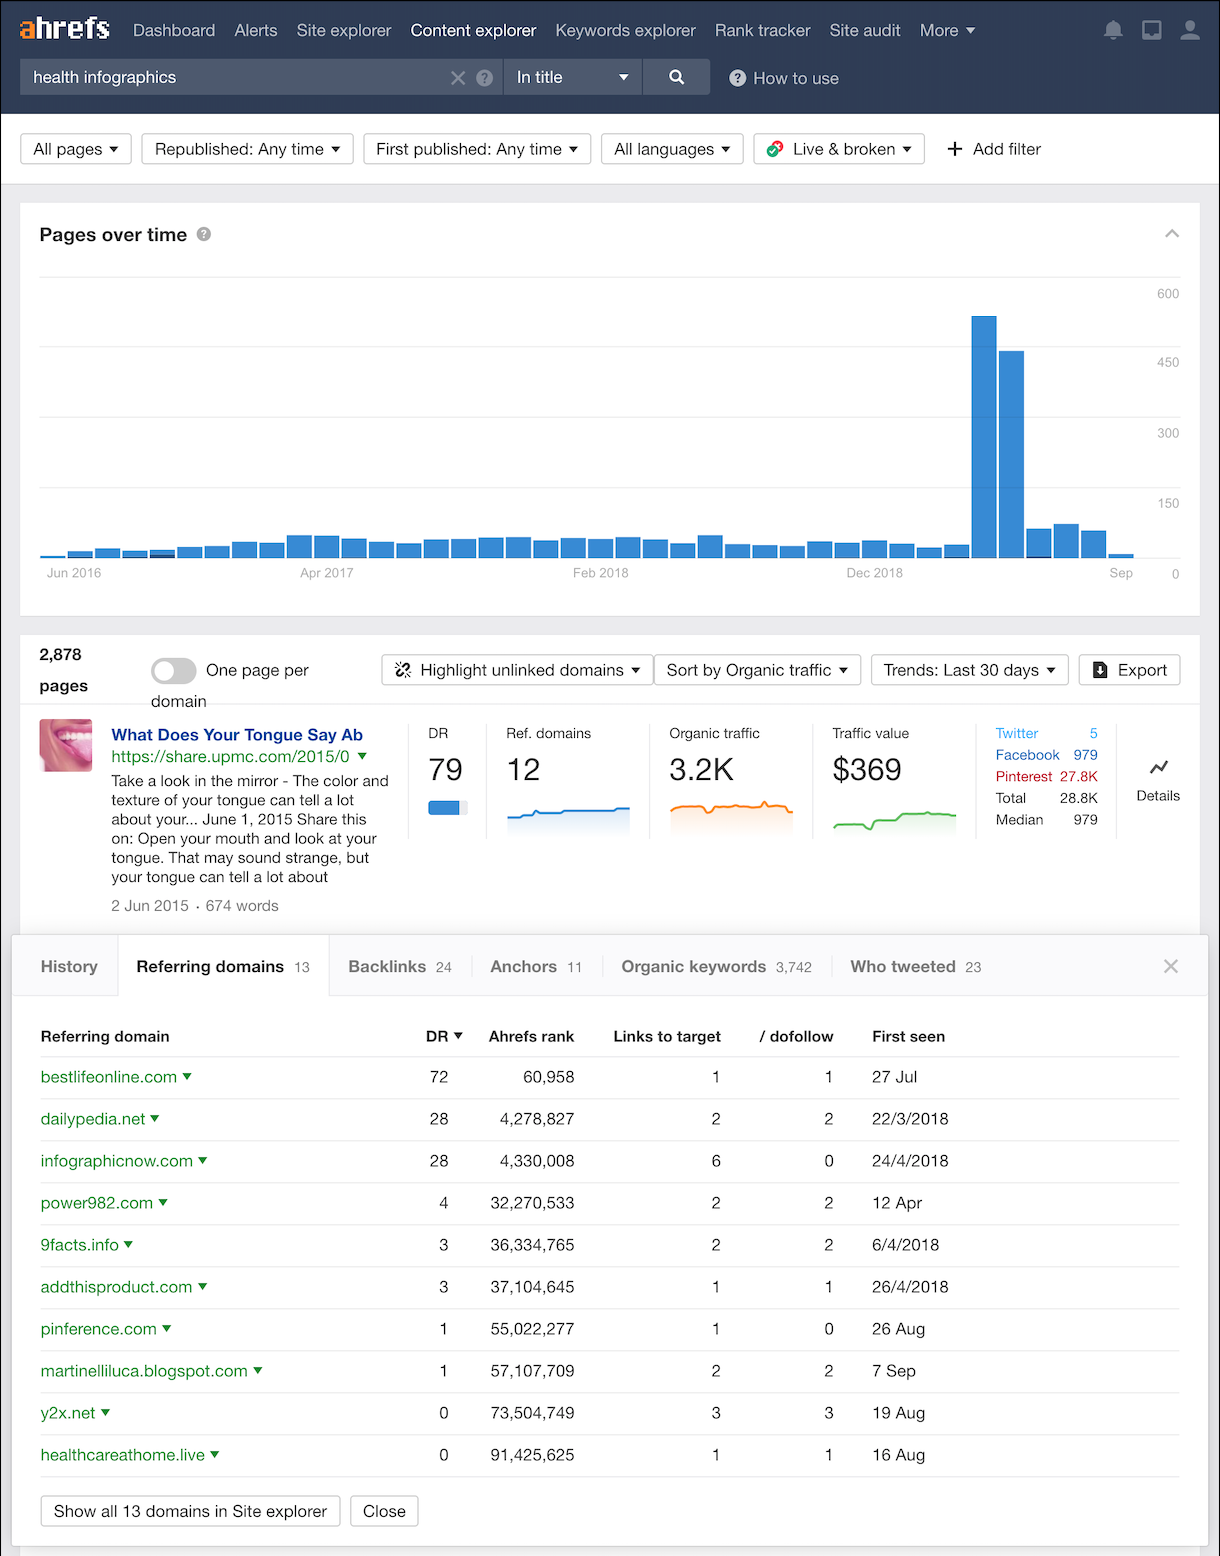
Task: Switch to the Backlinks tab
Action: click(x=400, y=966)
